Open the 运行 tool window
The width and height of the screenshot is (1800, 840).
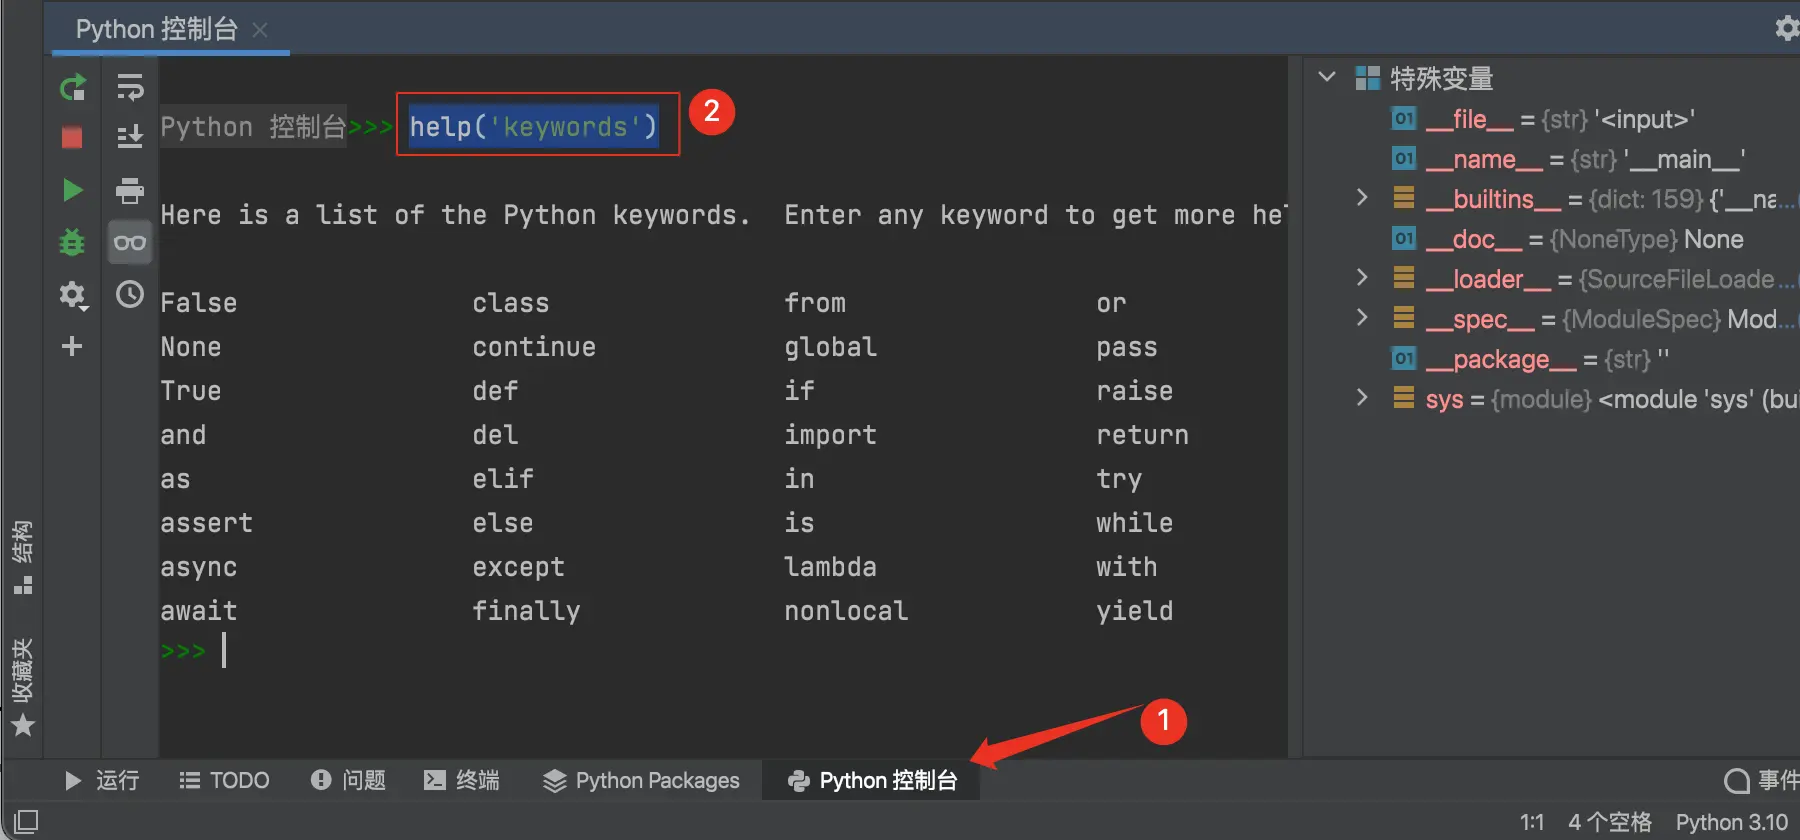[x=101, y=780]
